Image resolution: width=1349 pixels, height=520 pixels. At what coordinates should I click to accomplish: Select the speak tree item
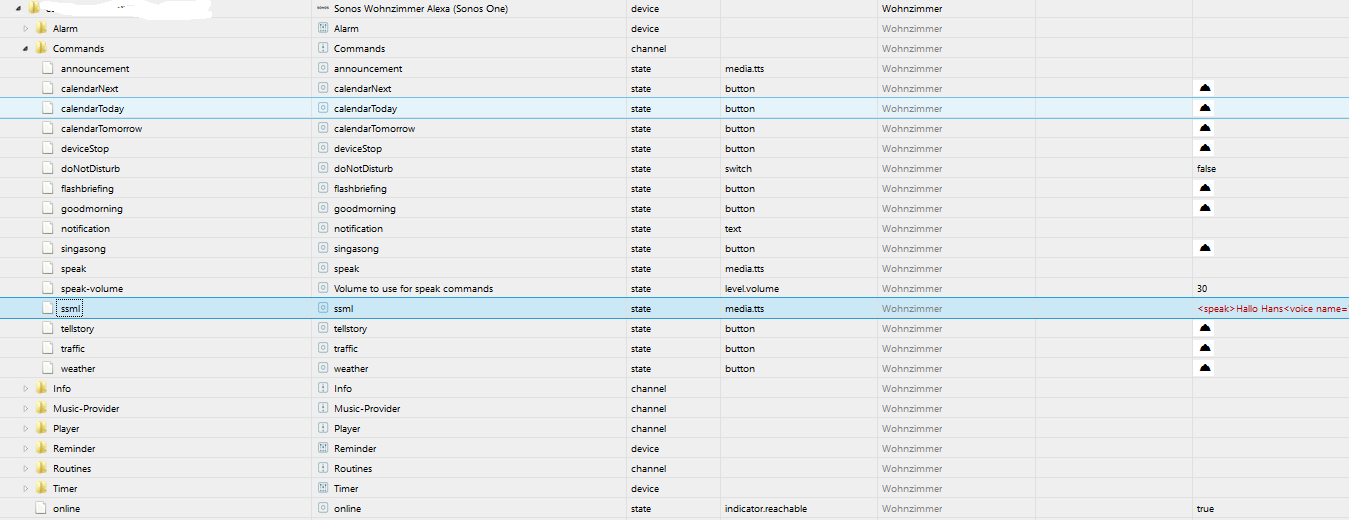pos(73,268)
